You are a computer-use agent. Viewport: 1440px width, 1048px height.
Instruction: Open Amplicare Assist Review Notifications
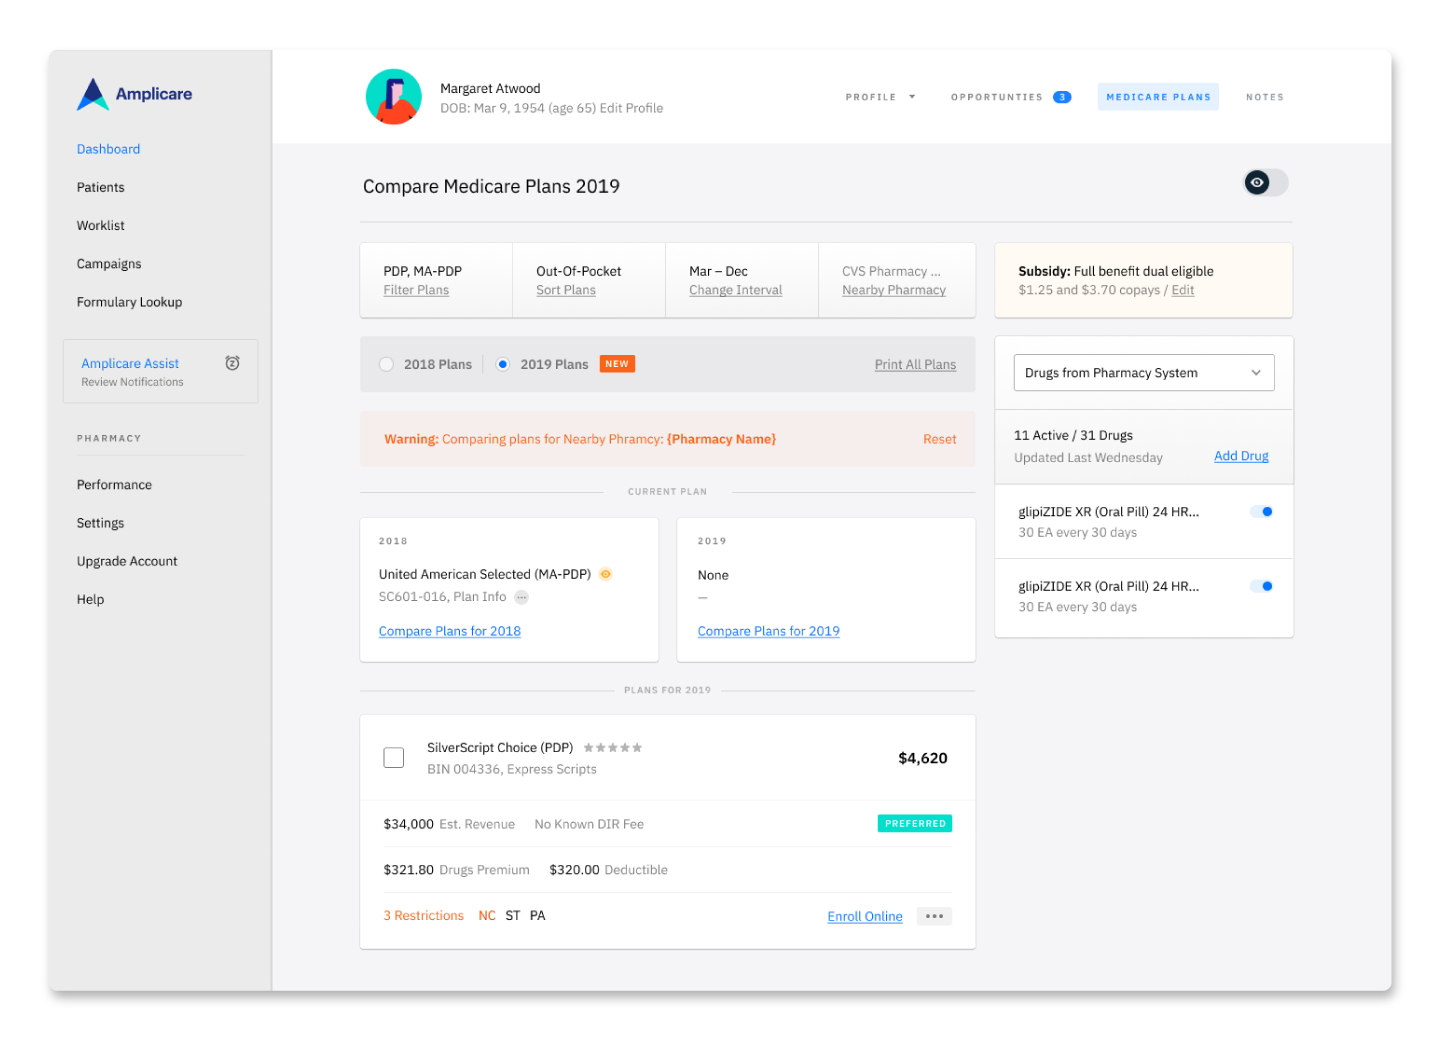click(x=160, y=371)
